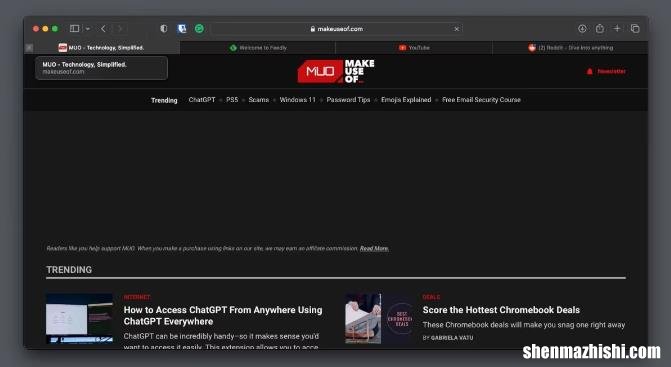The width and height of the screenshot is (671, 367).
Task: Open the Emojis Explained trending topic
Action: pyautogui.click(x=406, y=100)
